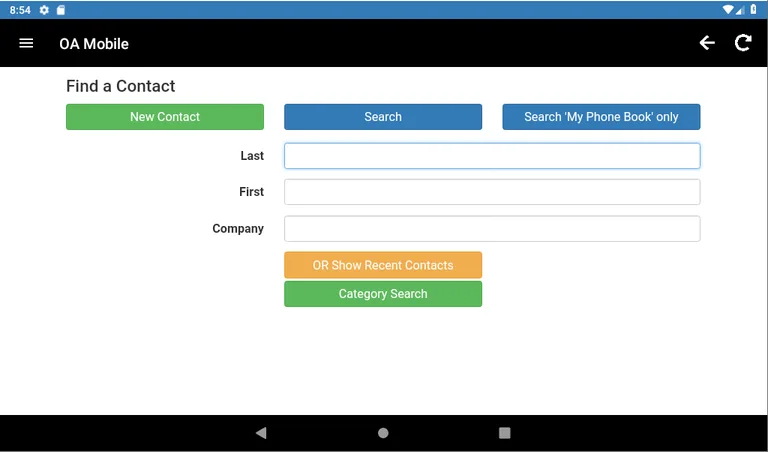Screen dimensions: 768x452
Task: Tap the battery status icon
Action: click(753, 10)
